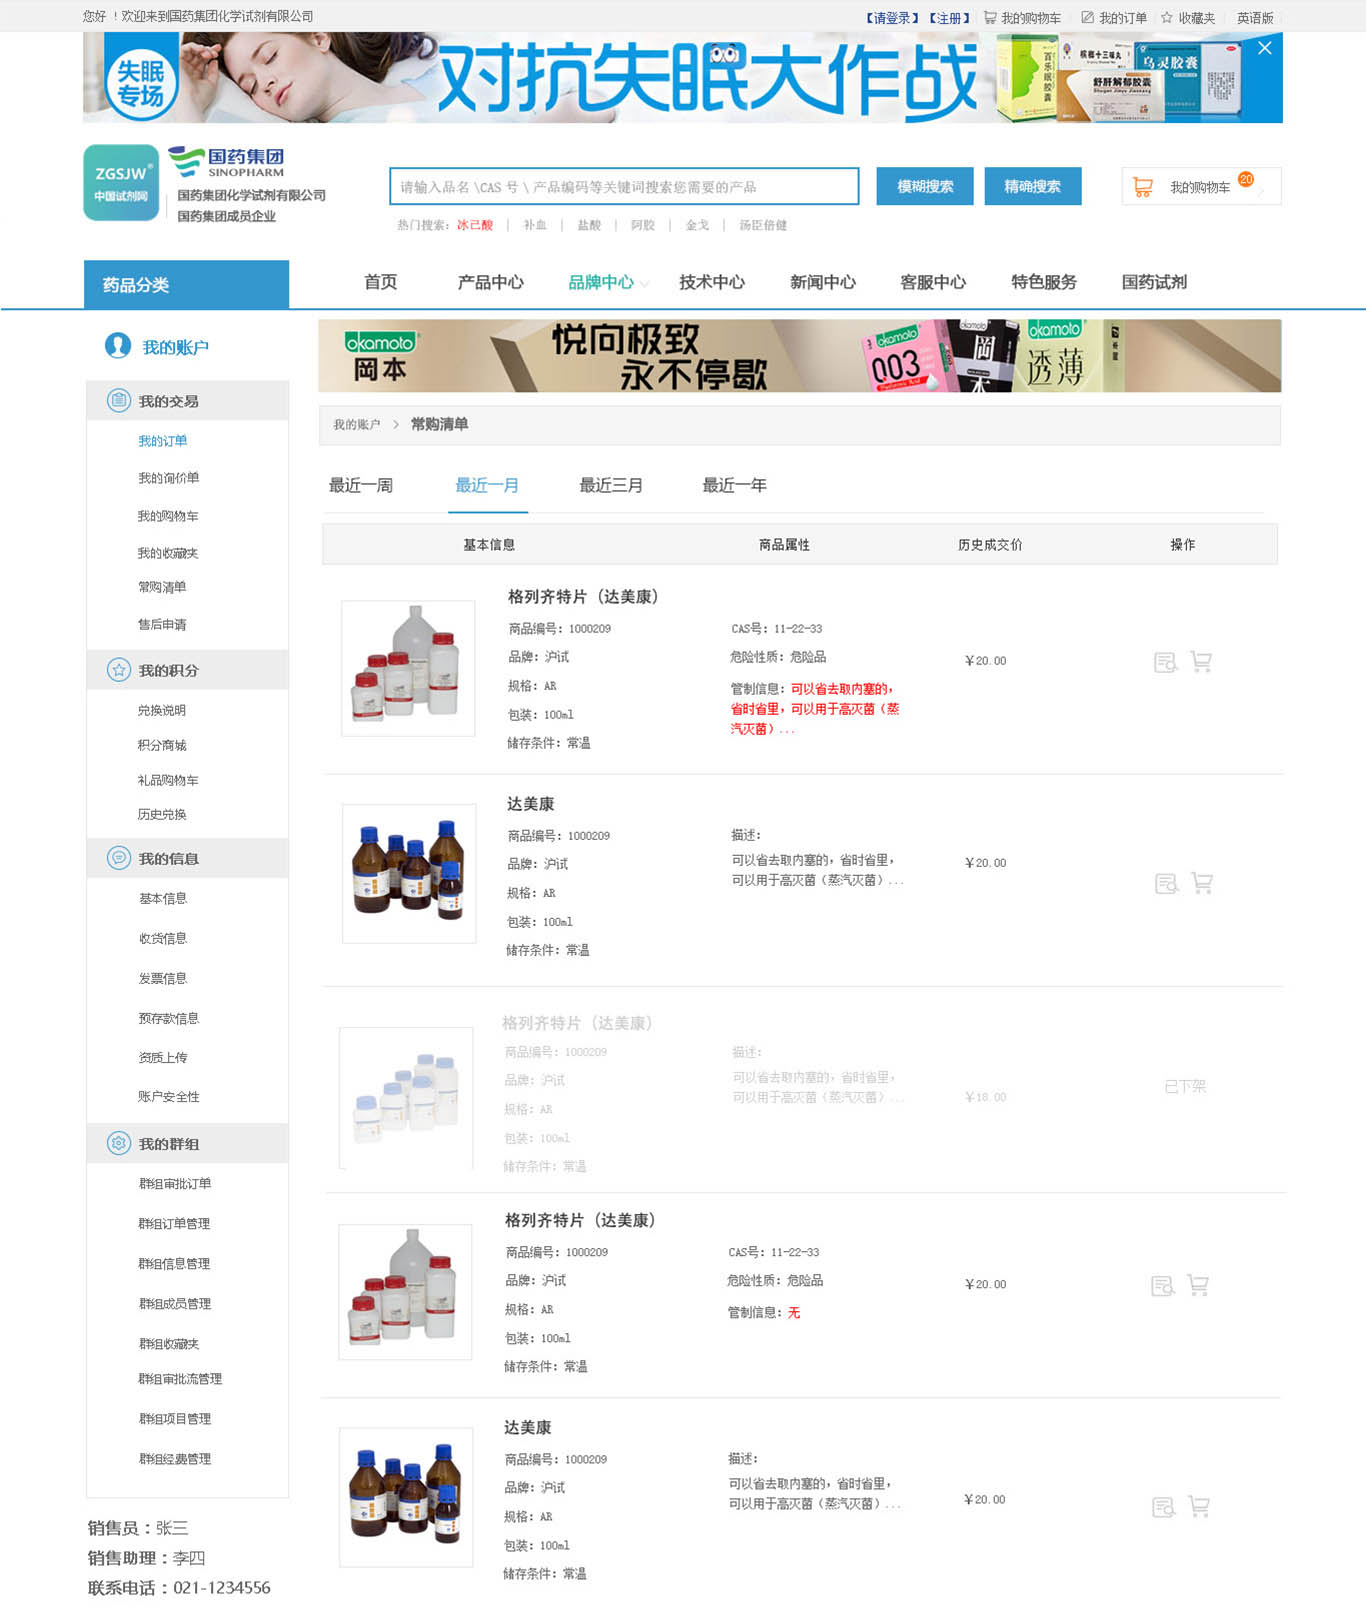The height and width of the screenshot is (1608, 1366).
Task: Switch to 英语版
Action: pos(1255,18)
